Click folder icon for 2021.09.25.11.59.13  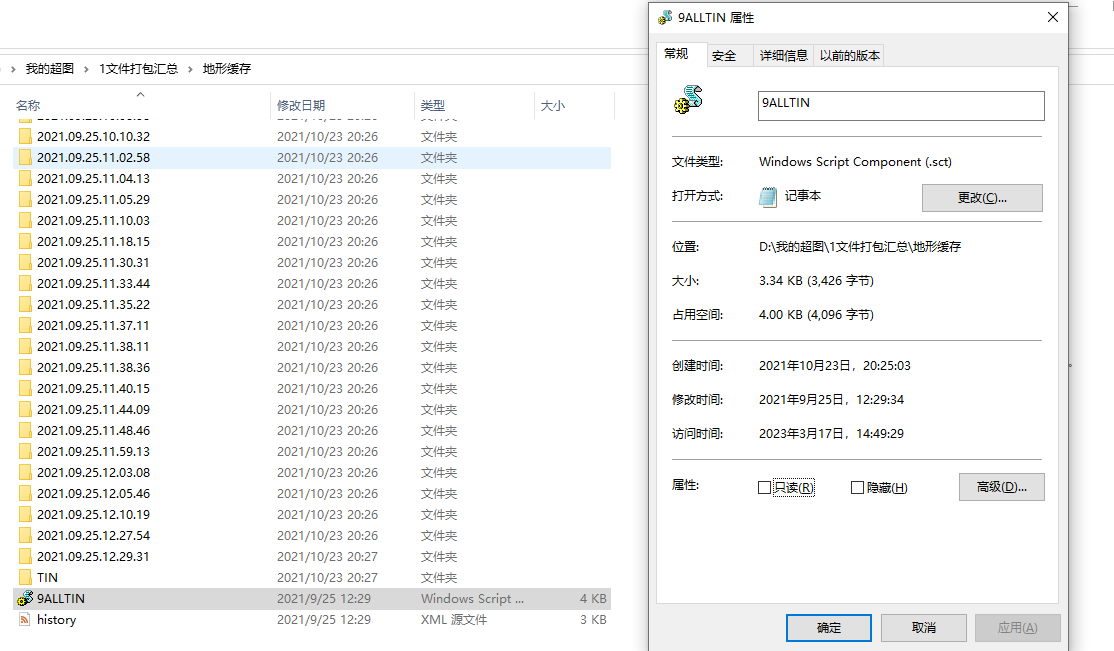pos(25,451)
